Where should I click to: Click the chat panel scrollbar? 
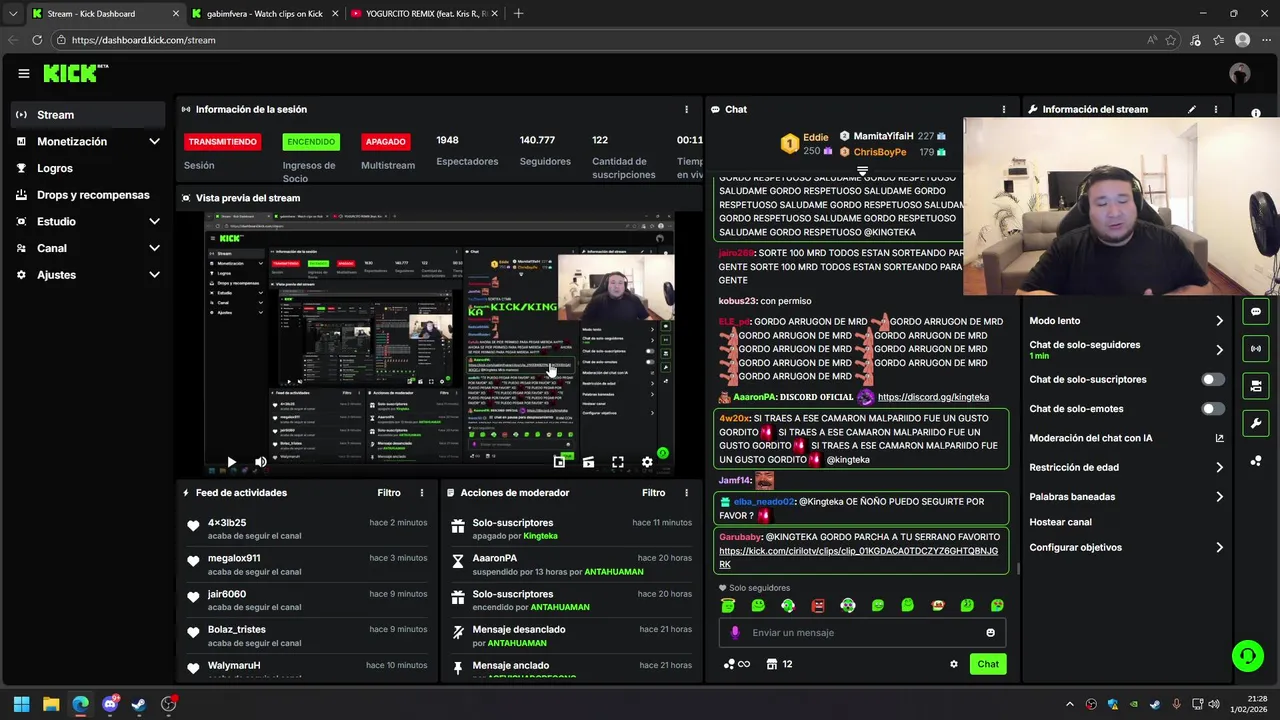[x=1018, y=568]
